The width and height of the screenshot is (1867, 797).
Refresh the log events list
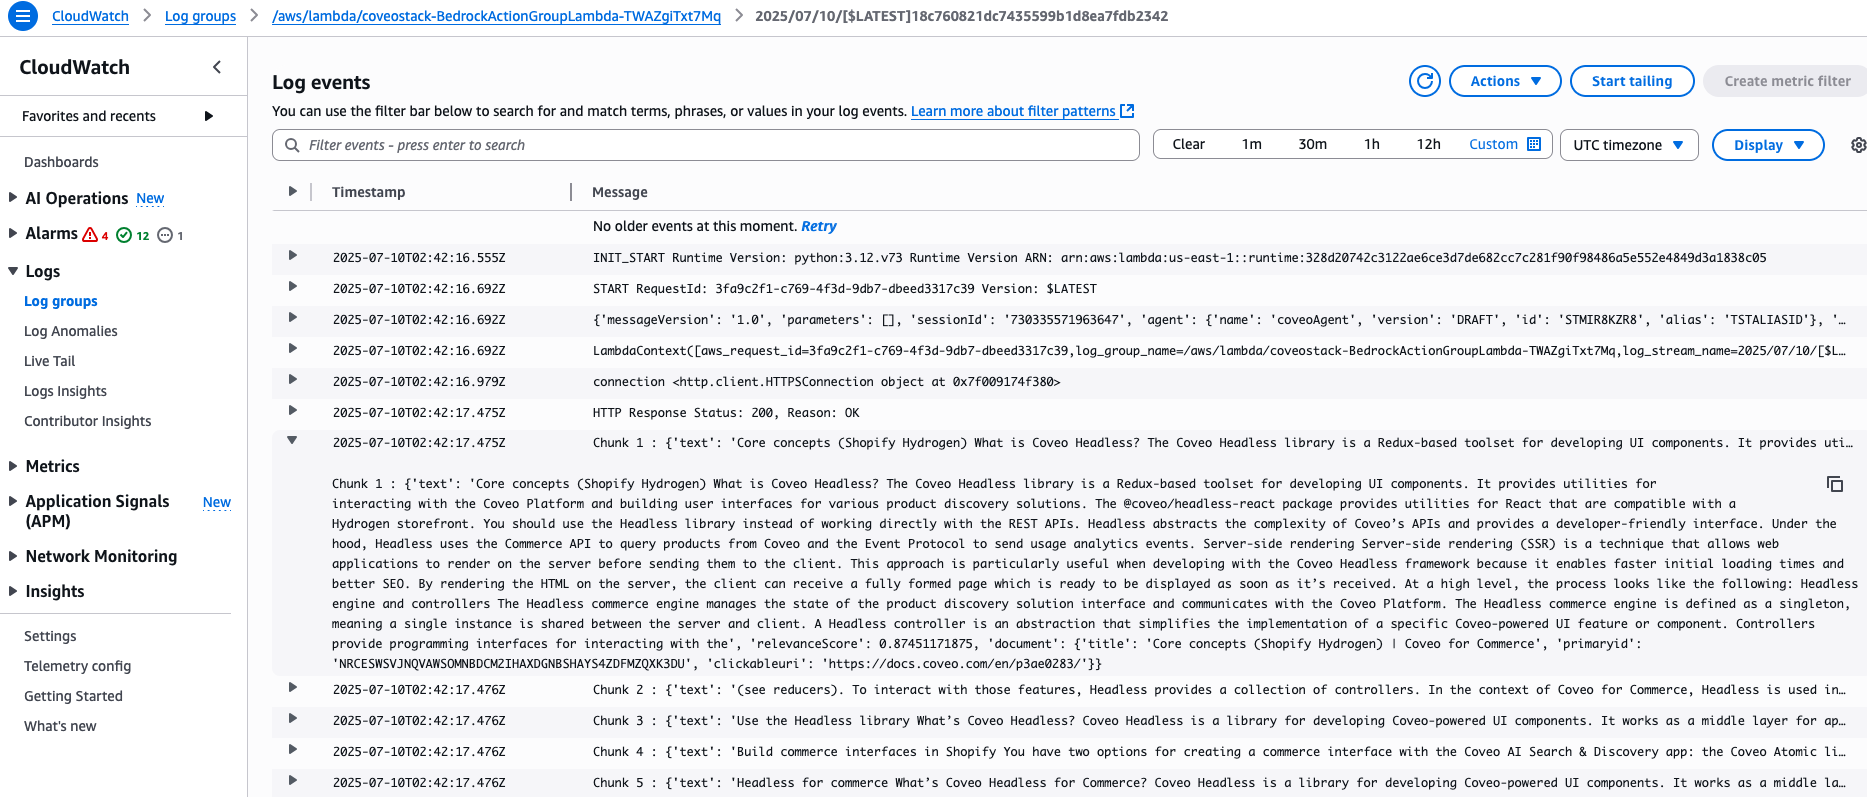click(x=1425, y=81)
